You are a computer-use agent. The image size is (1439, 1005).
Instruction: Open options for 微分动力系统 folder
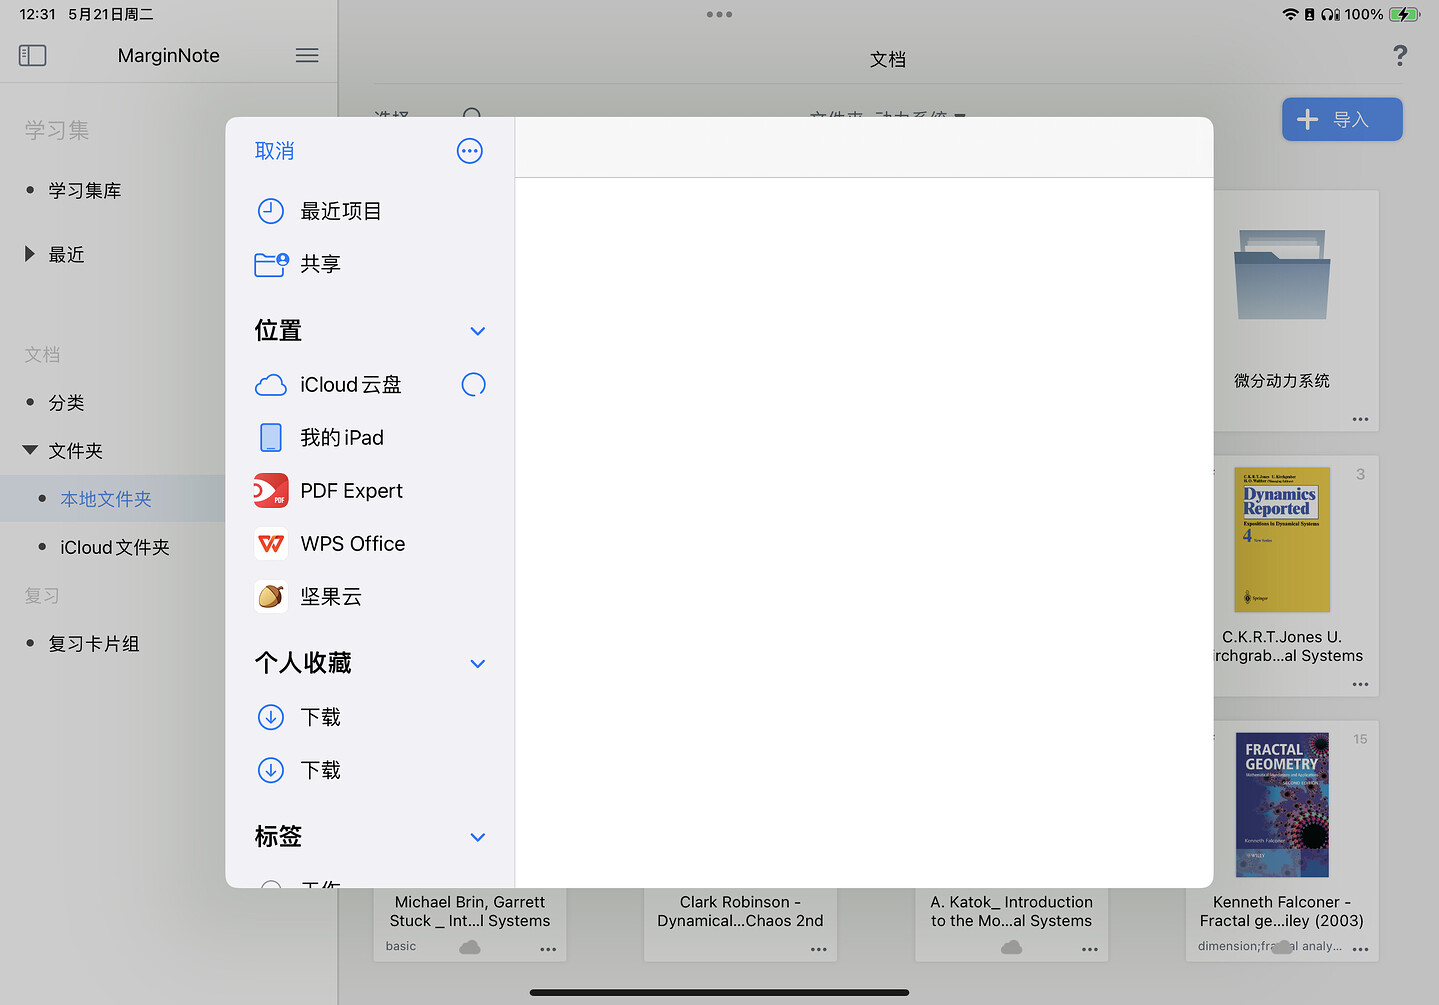1360,419
